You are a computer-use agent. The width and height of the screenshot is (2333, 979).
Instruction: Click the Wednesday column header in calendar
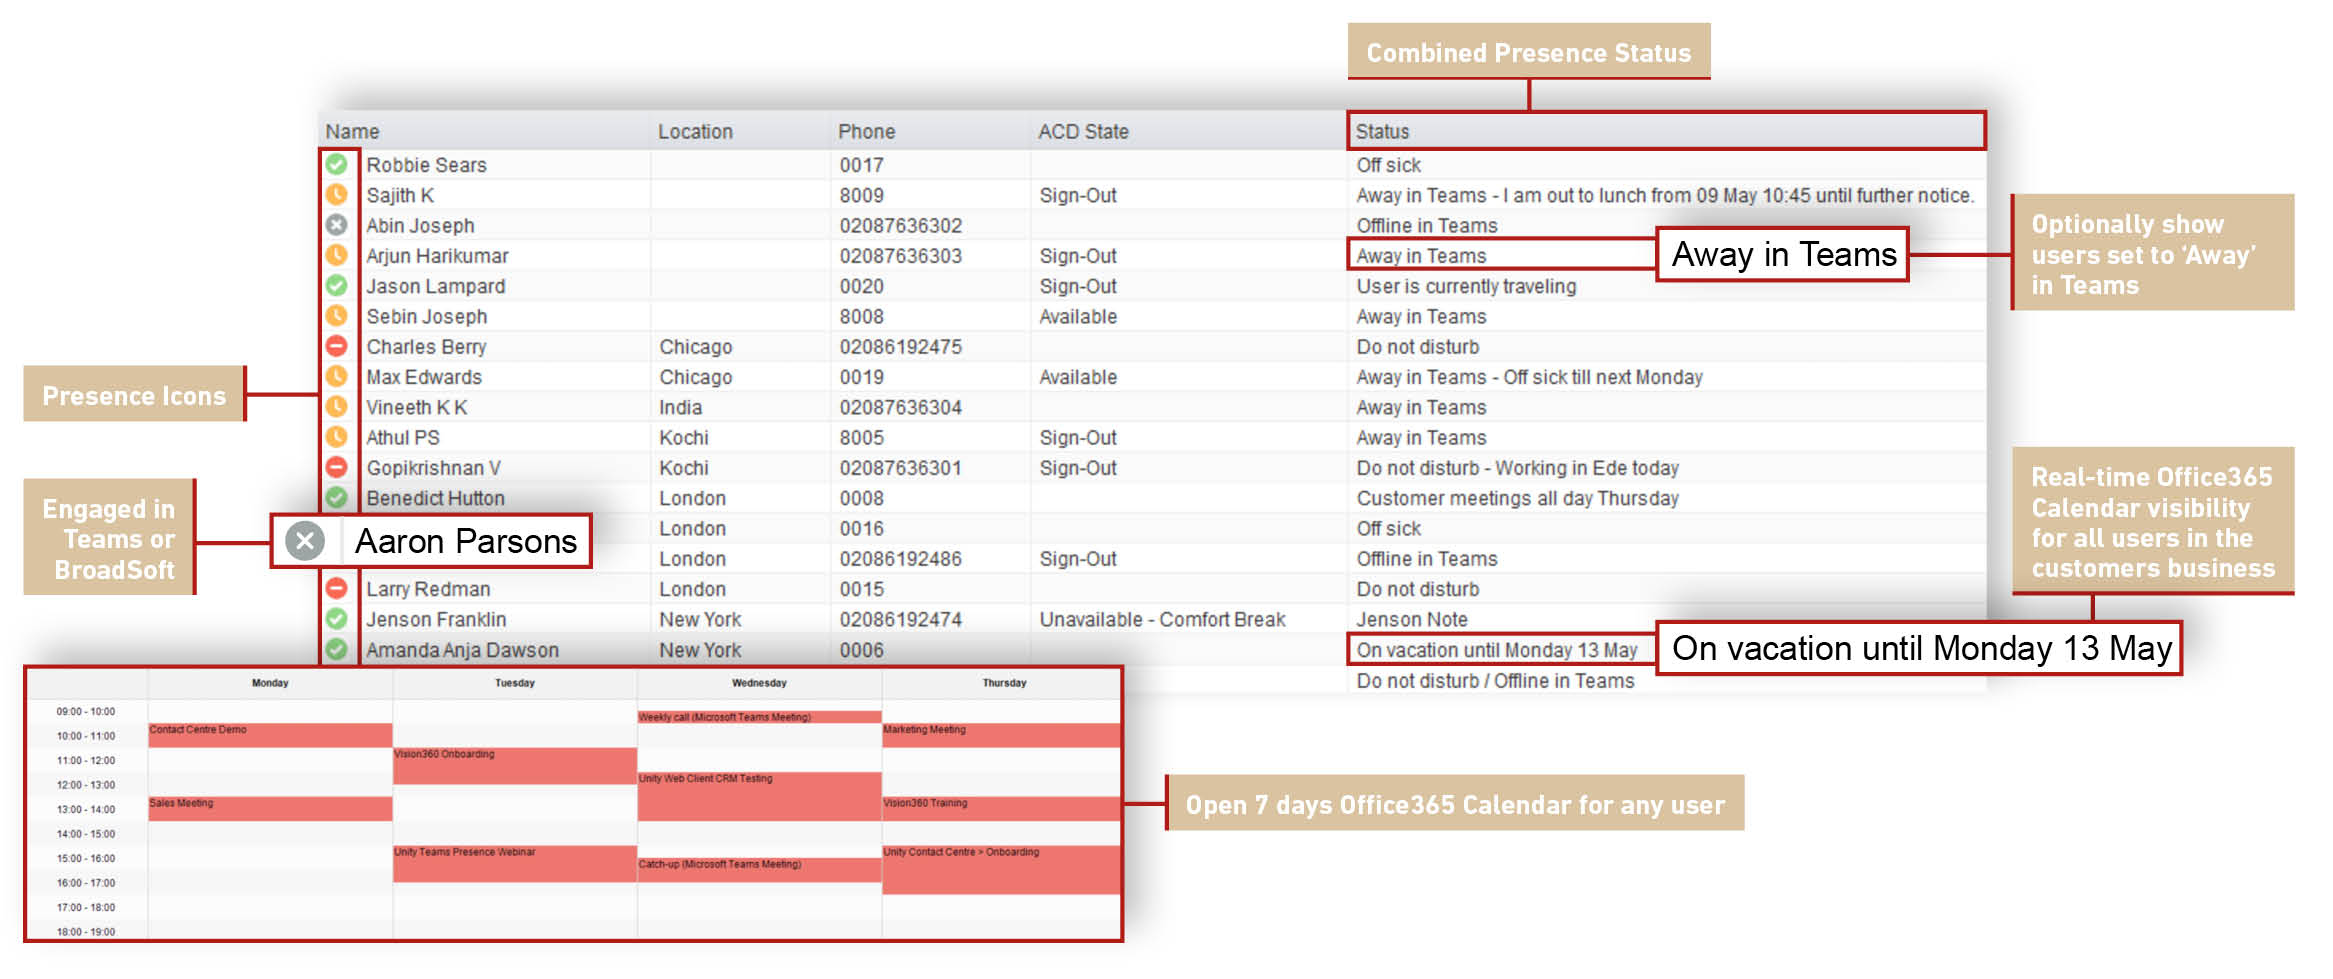click(759, 683)
